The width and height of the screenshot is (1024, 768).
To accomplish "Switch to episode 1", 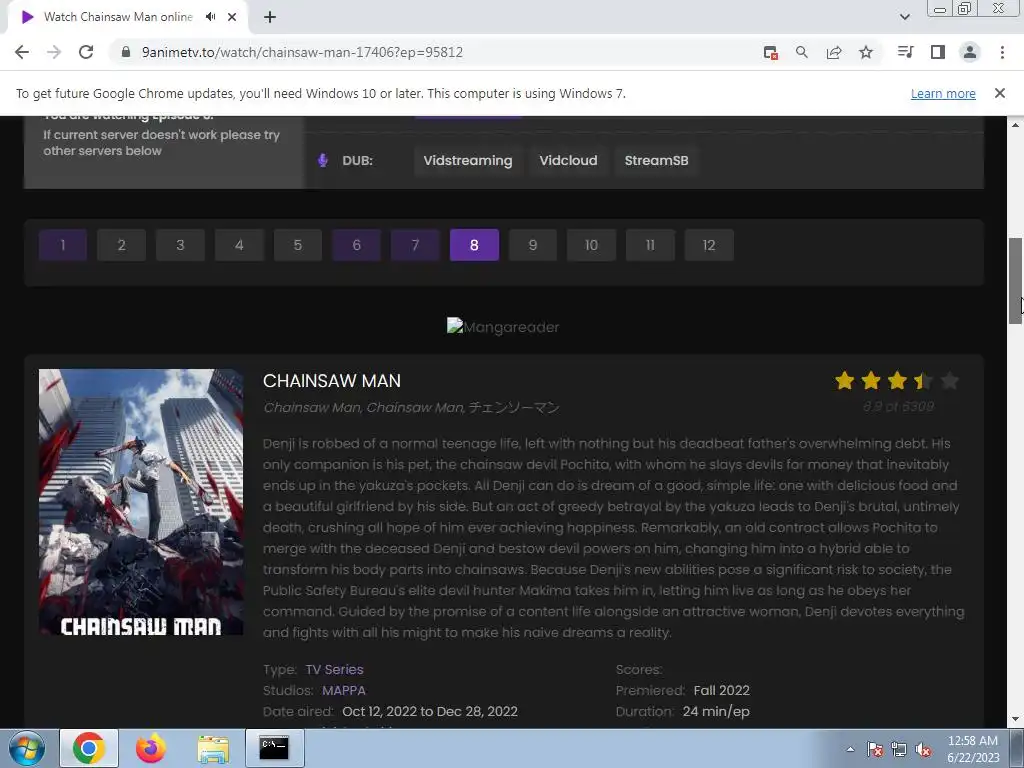I will click(x=63, y=245).
